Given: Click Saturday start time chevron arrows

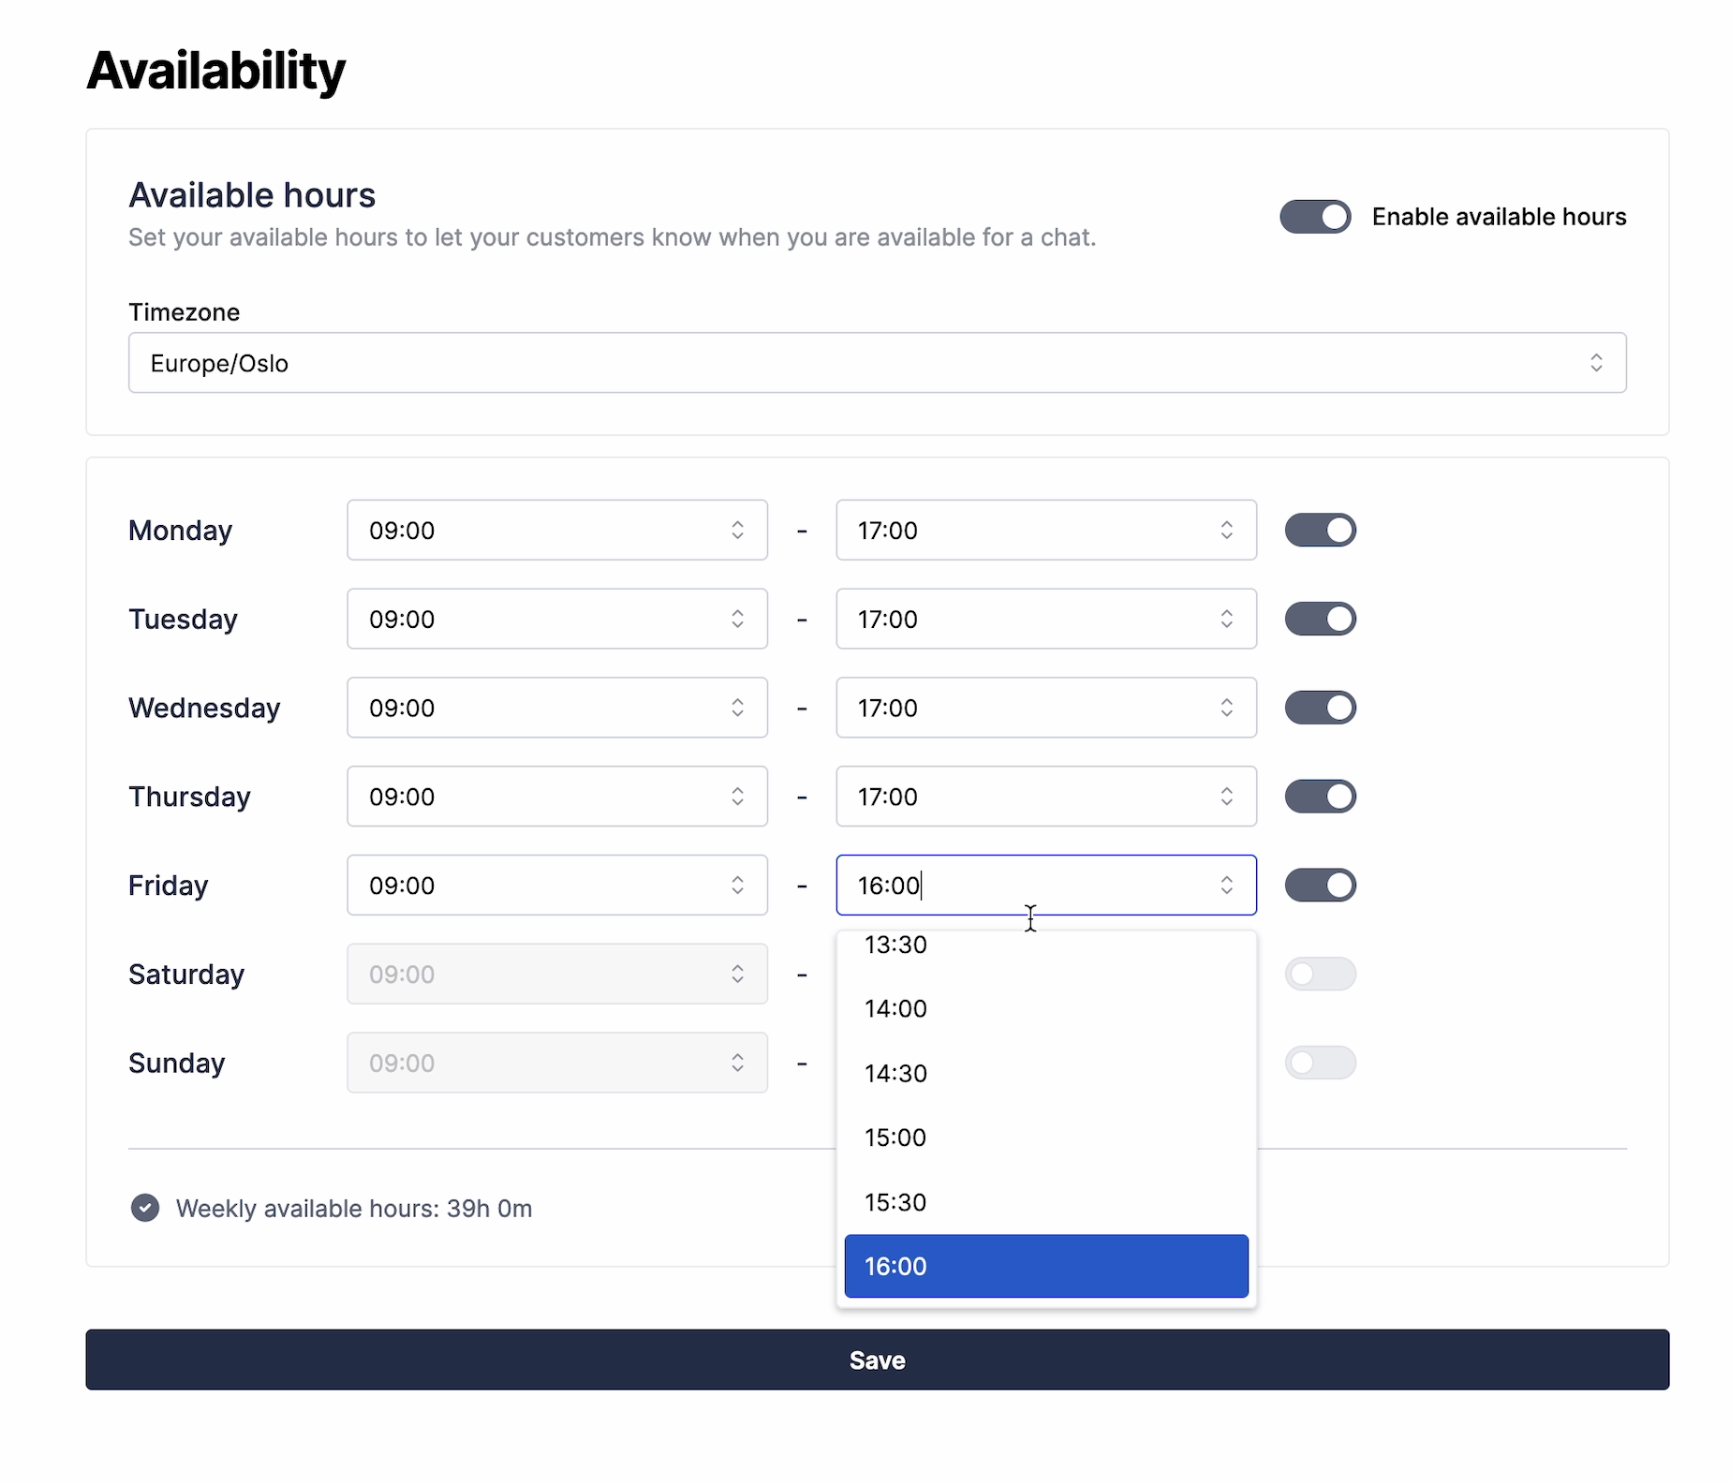Looking at the screenshot, I should pos(737,974).
